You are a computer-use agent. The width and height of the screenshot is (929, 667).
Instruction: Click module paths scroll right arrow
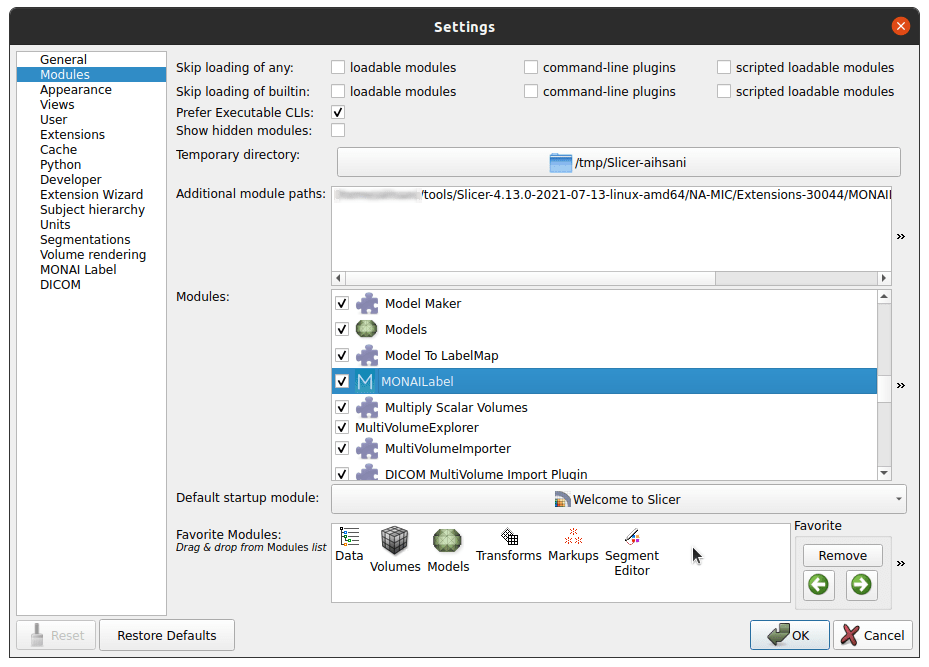click(884, 278)
